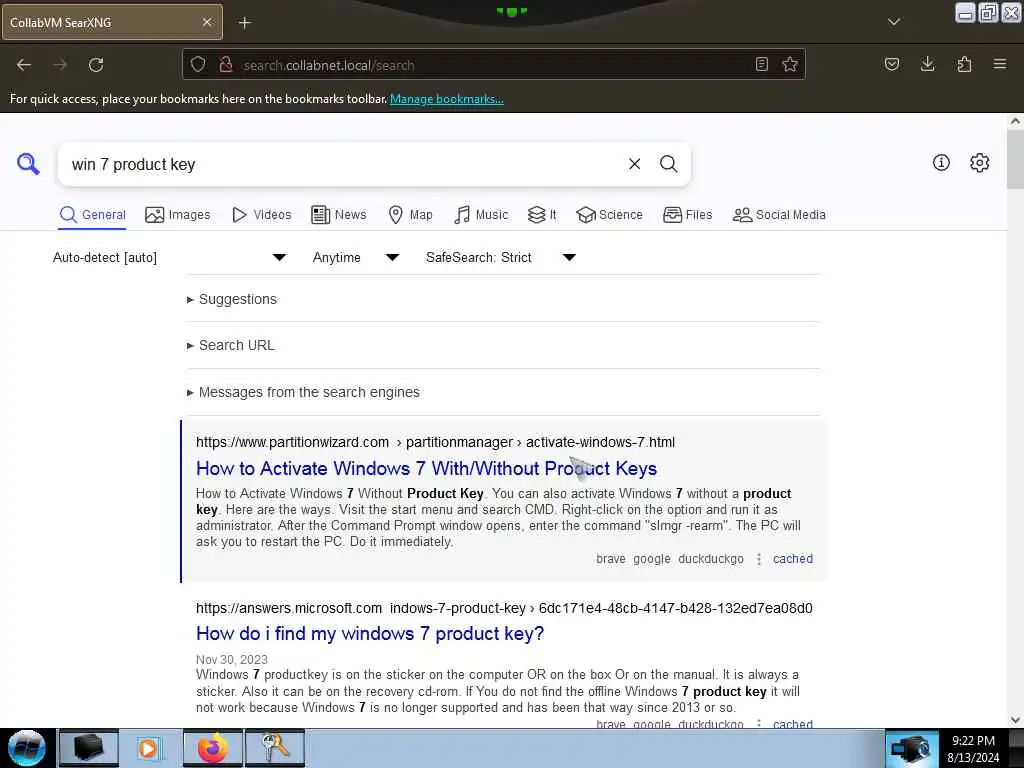Click the browser address bar

click(x=493, y=65)
